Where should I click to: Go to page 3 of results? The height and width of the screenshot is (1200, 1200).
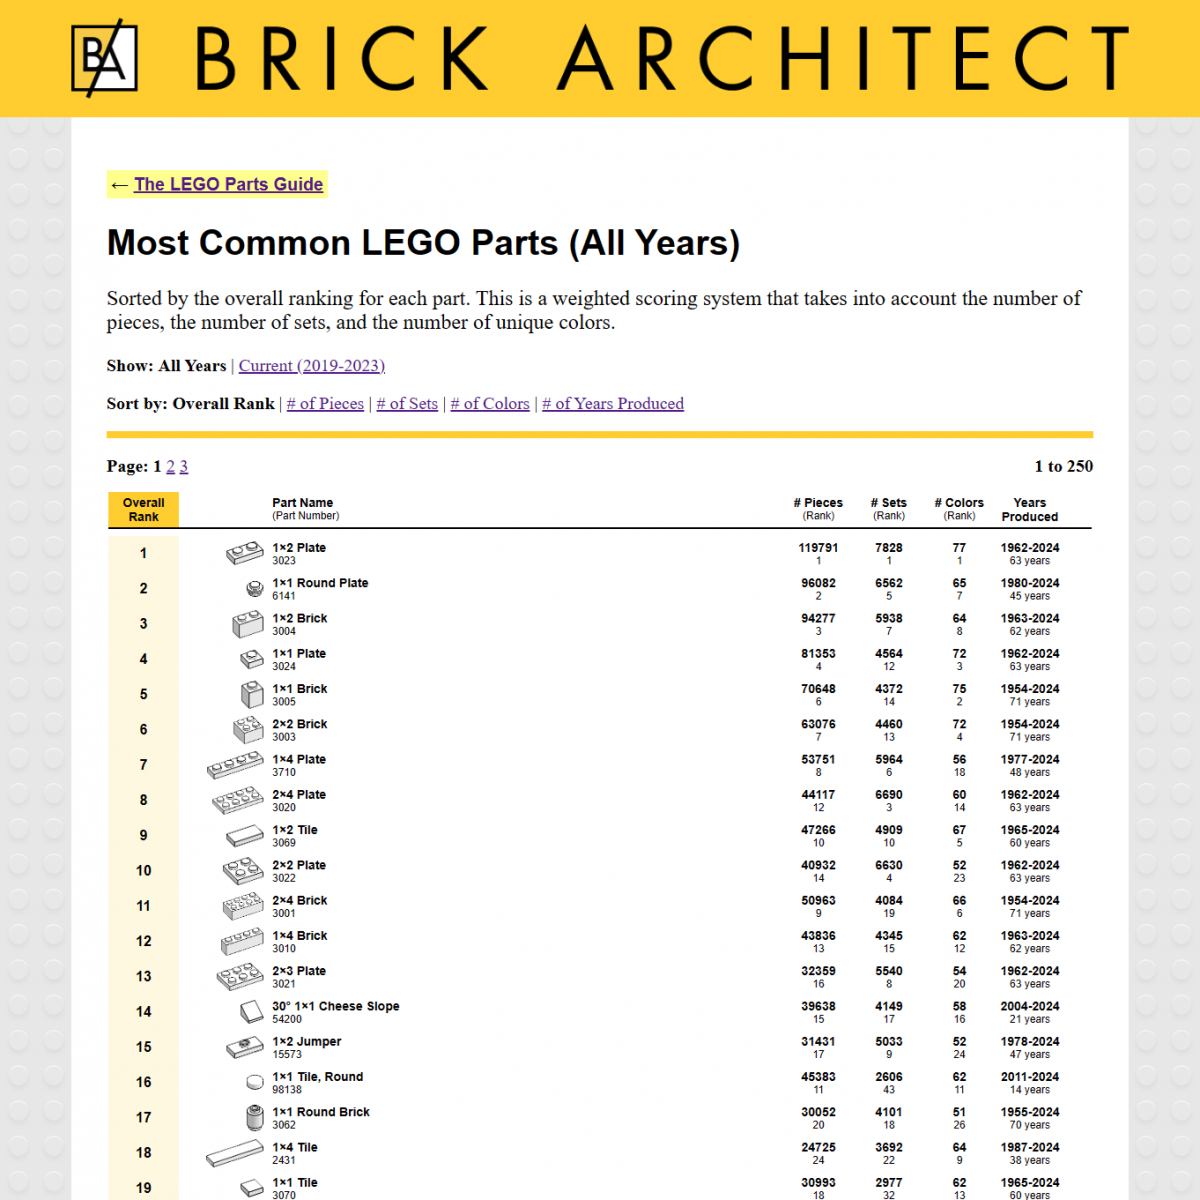tap(184, 466)
